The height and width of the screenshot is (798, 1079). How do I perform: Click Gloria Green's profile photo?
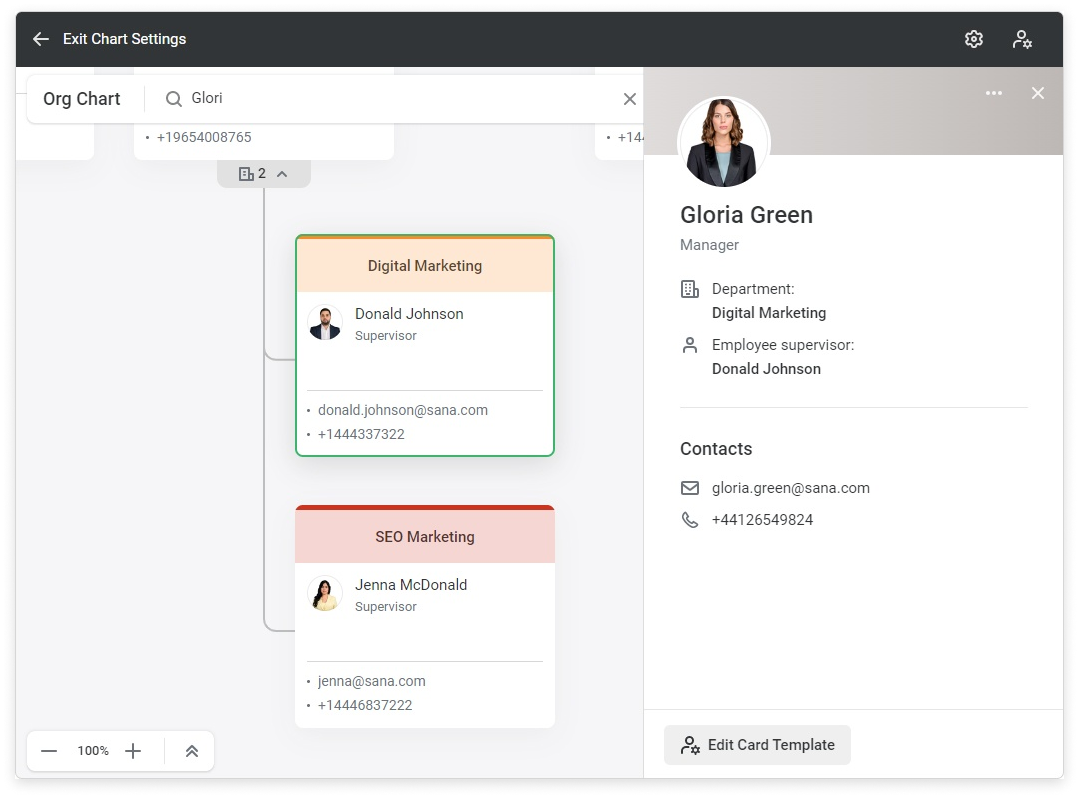click(723, 142)
